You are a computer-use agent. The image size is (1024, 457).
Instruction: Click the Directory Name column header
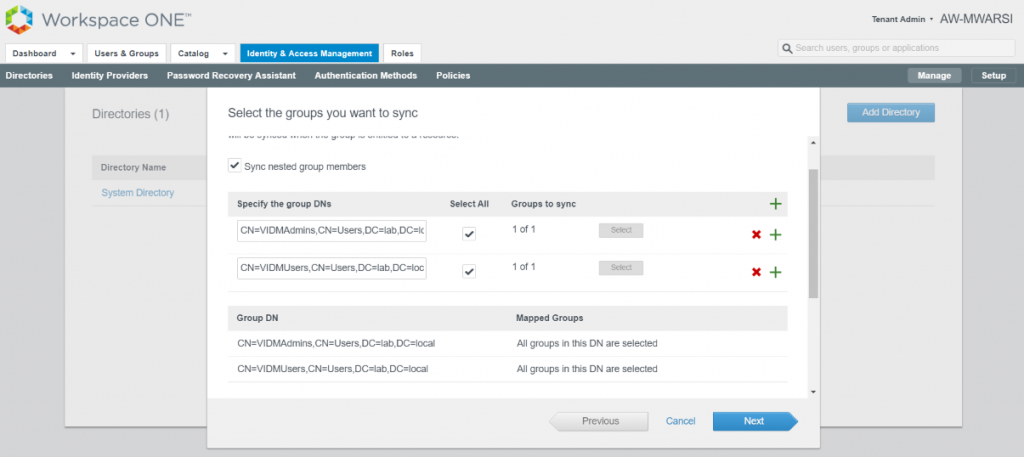pyautogui.click(x=133, y=168)
